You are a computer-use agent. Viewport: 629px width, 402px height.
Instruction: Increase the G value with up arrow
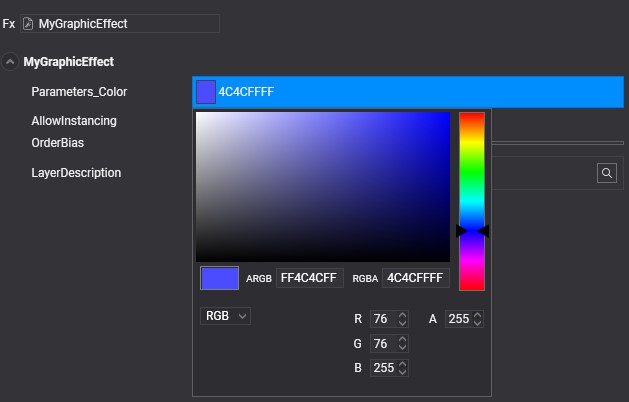(x=402, y=339)
